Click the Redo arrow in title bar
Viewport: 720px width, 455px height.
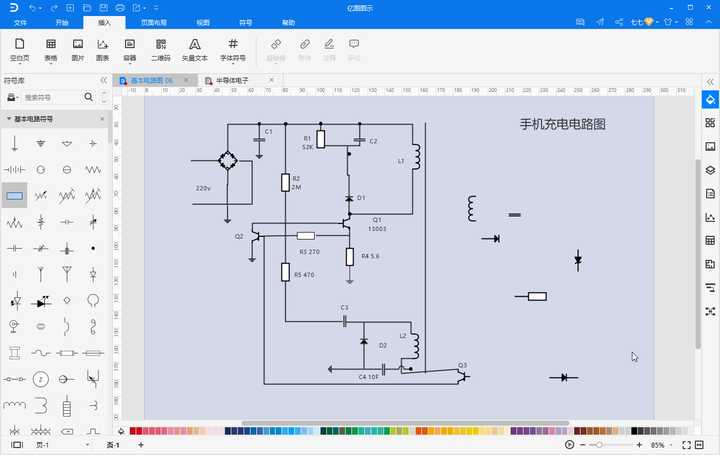(x=54, y=8)
